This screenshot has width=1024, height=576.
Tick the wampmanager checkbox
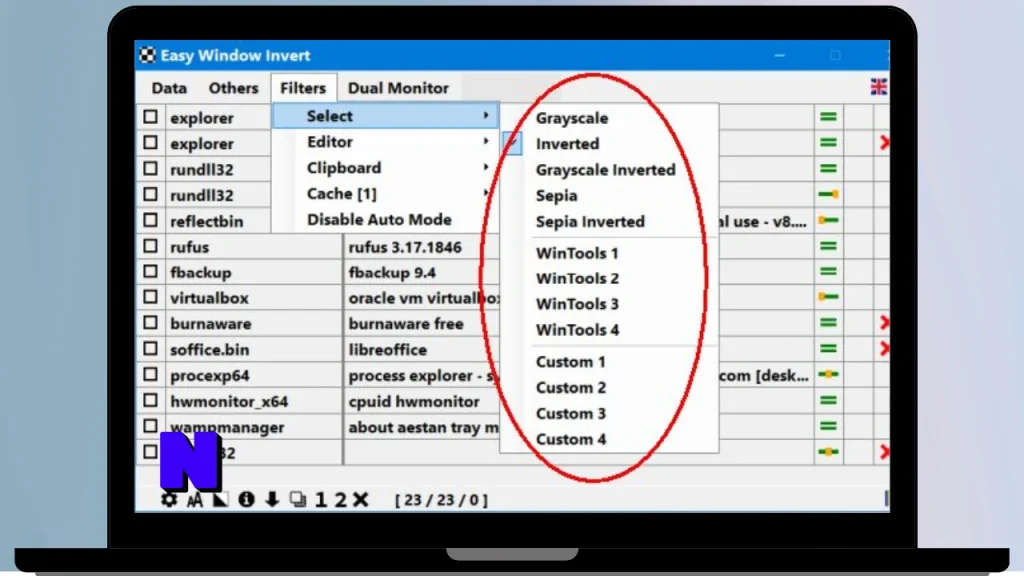[x=150, y=426]
